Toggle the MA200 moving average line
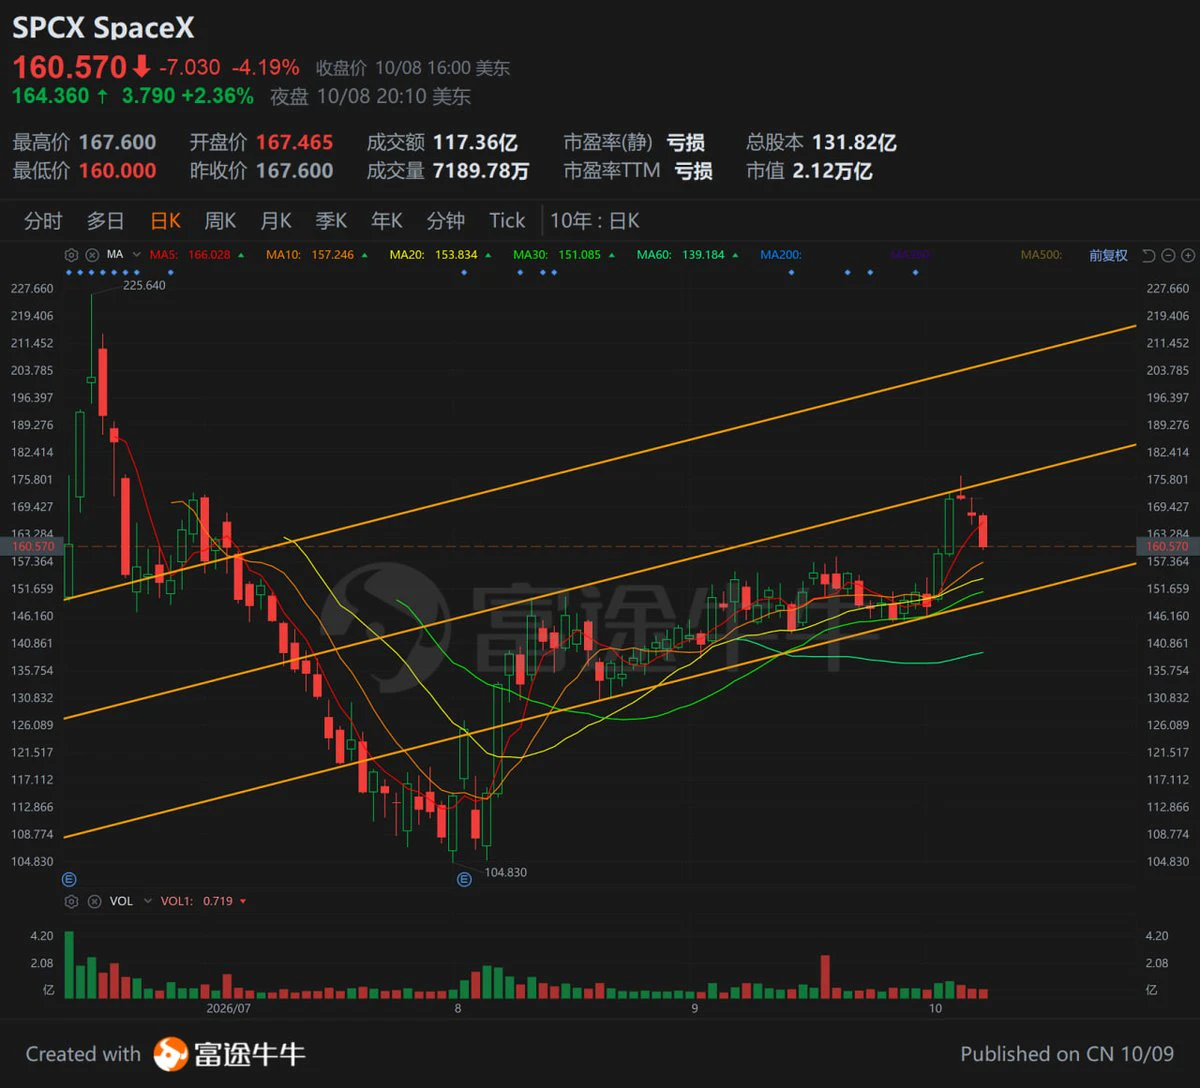 coord(781,255)
